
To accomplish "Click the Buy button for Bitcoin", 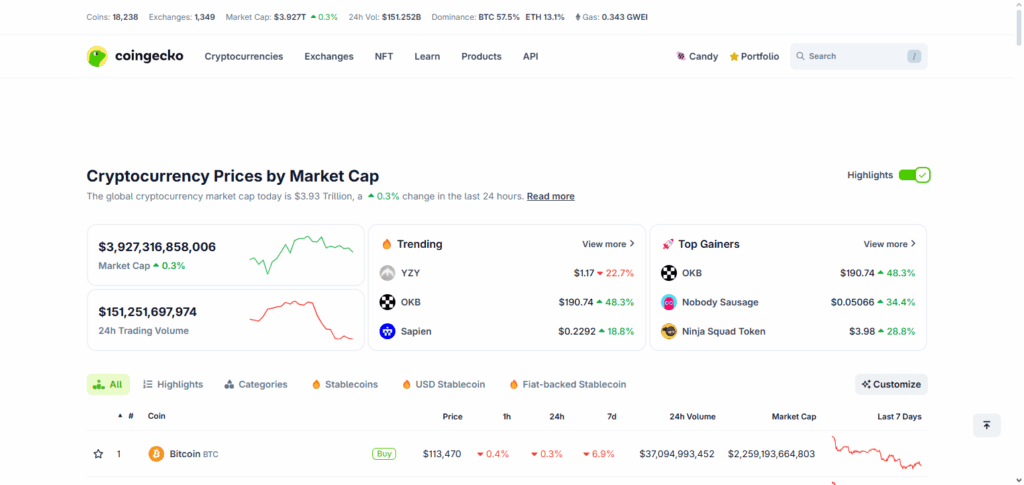I will pos(384,454).
